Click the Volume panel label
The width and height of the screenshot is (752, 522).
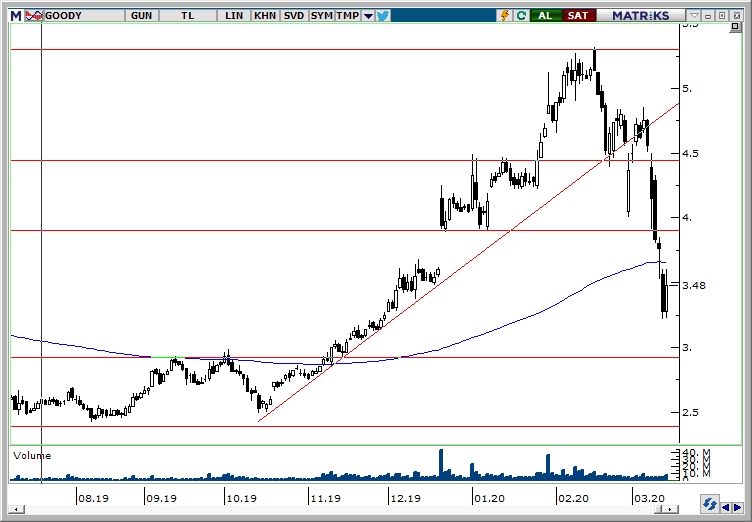point(32,456)
